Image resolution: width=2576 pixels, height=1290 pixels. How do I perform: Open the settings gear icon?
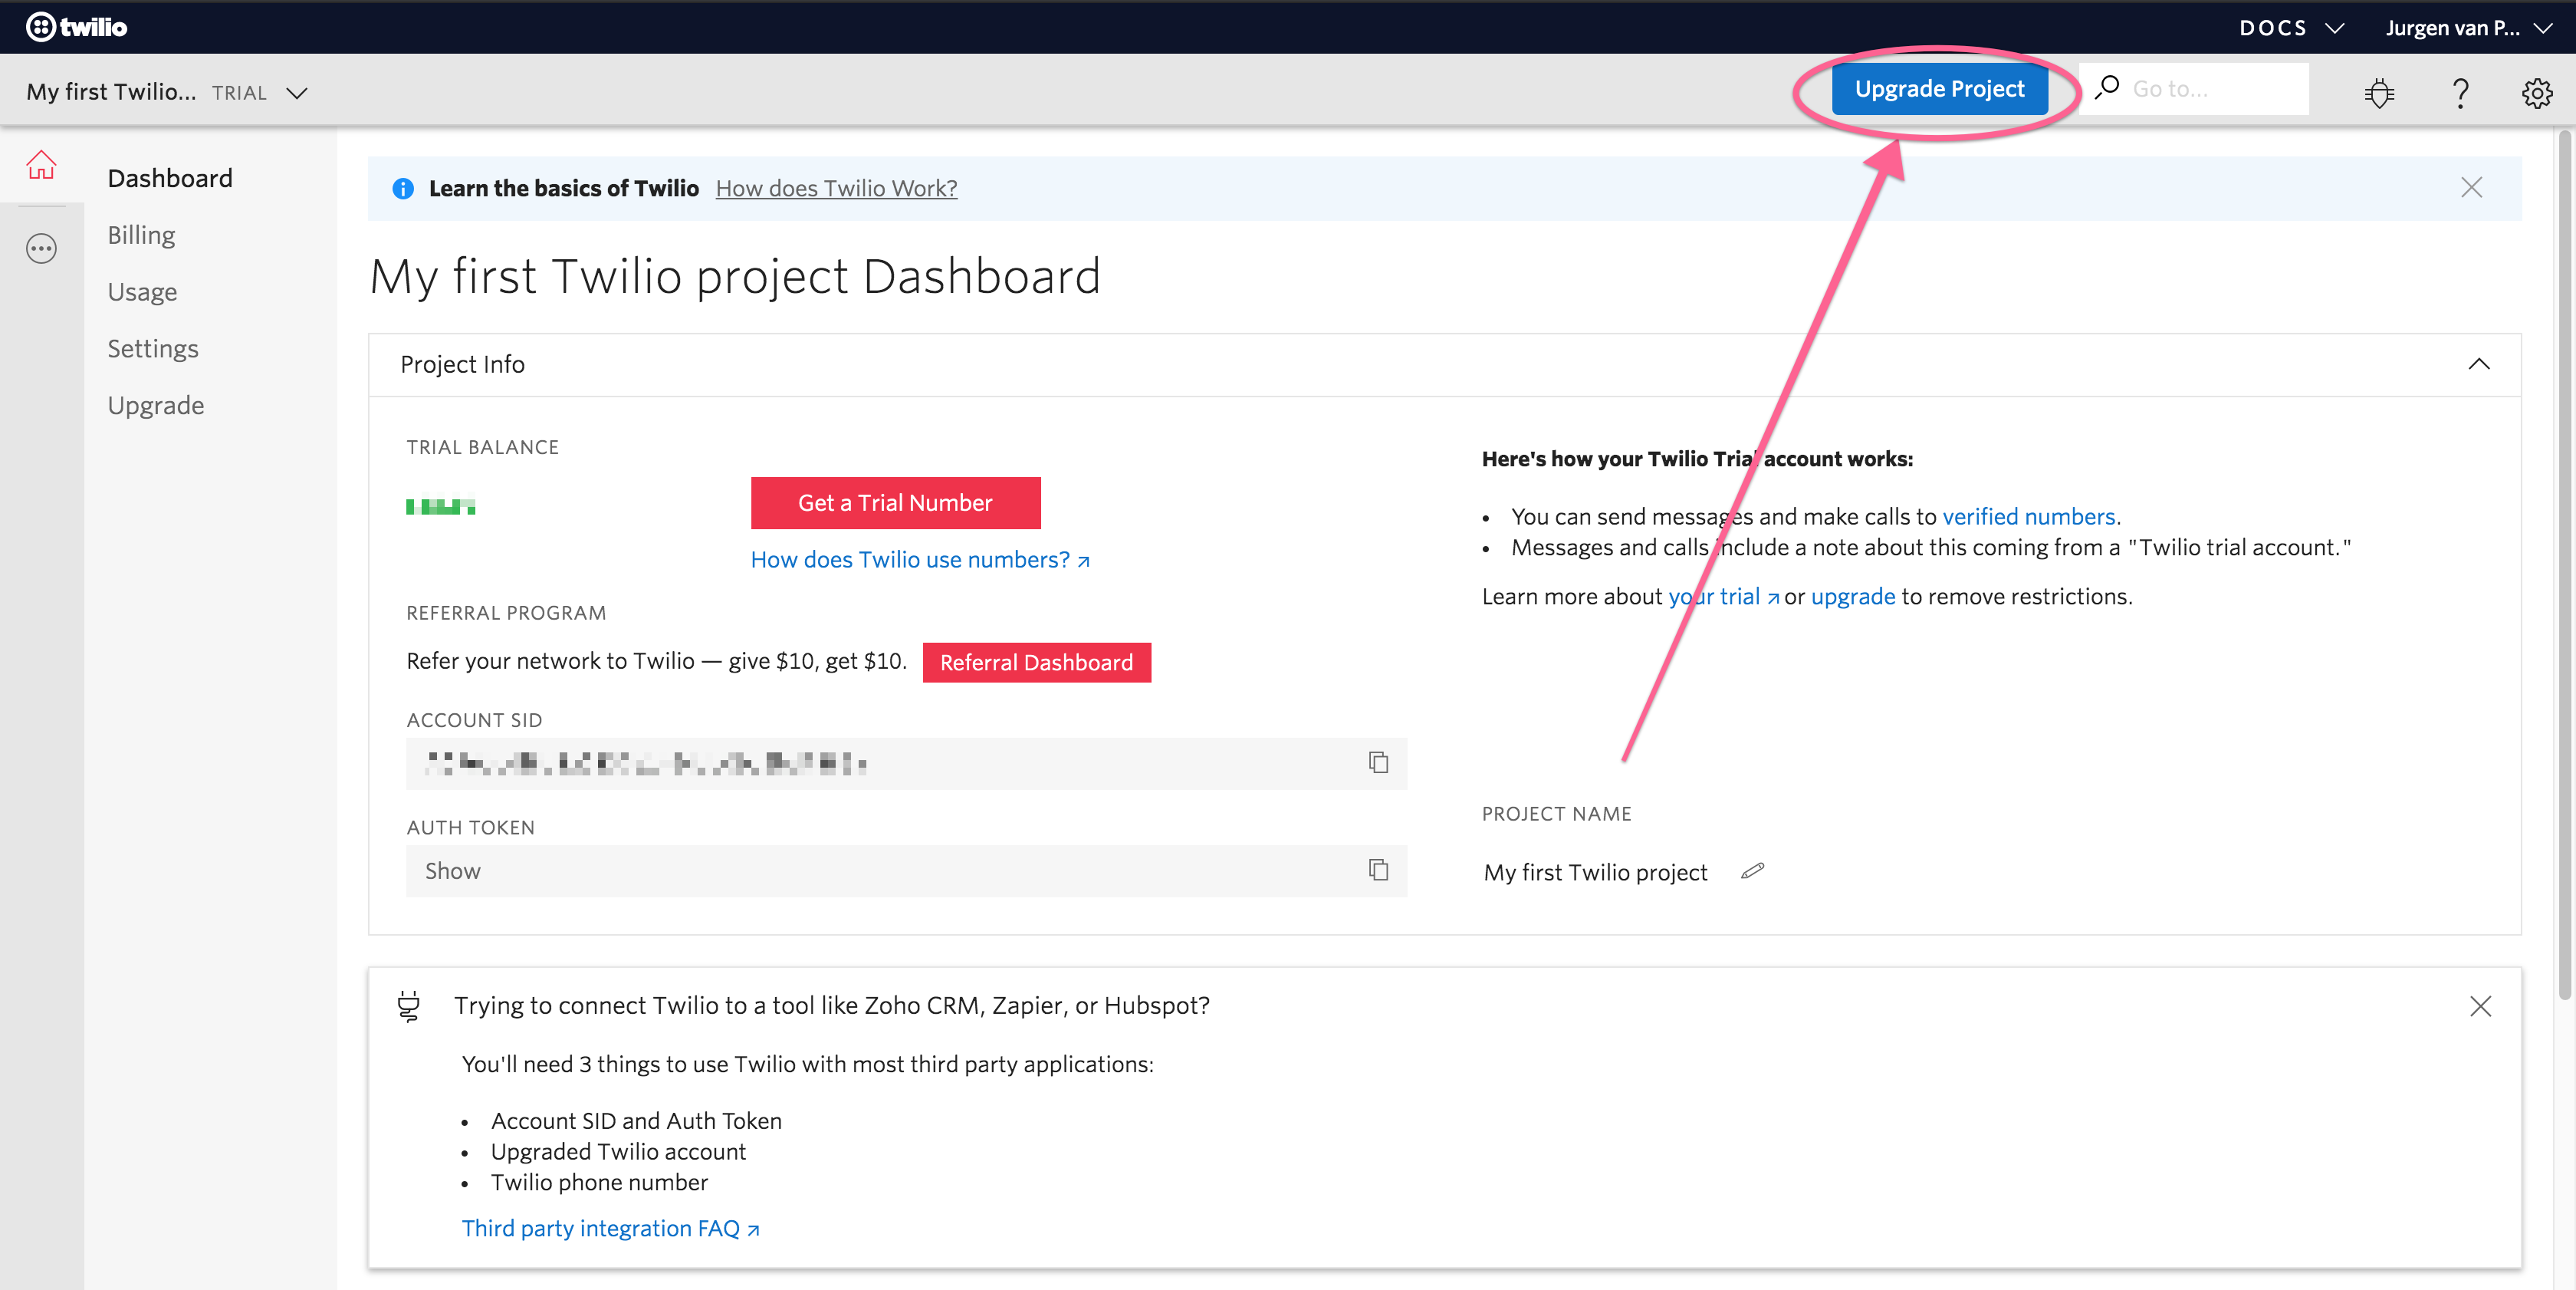(x=2537, y=92)
